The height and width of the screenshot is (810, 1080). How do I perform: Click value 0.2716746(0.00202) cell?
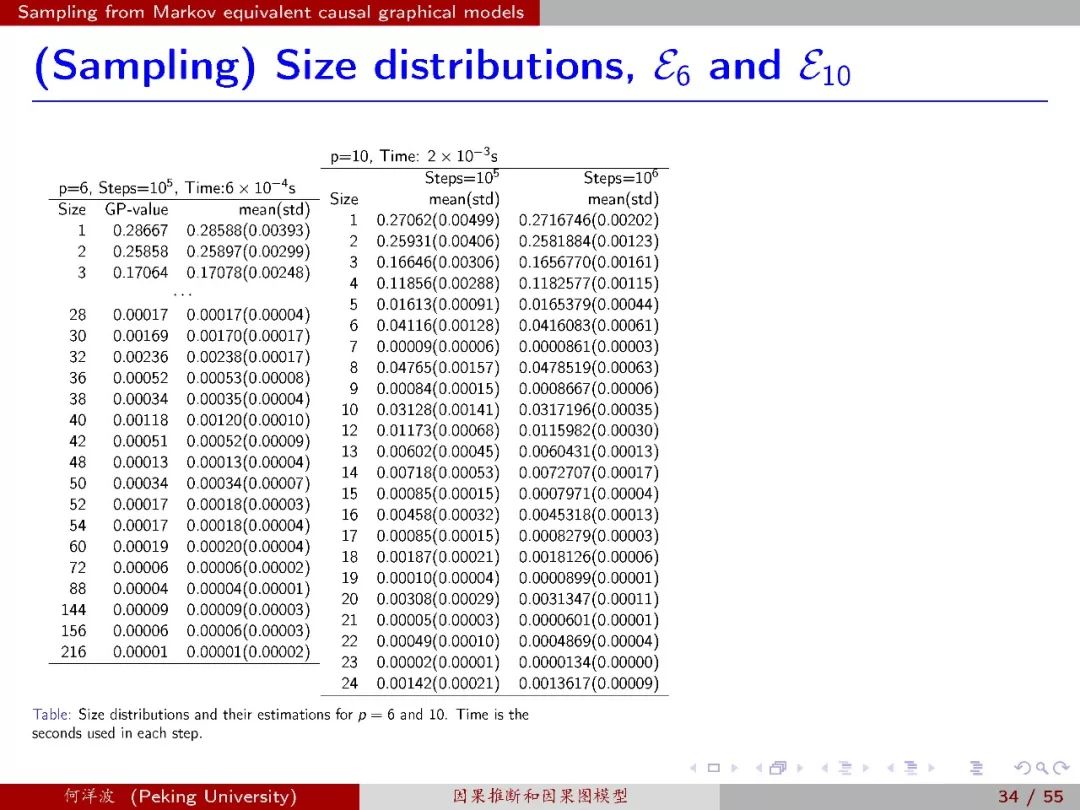coord(589,220)
